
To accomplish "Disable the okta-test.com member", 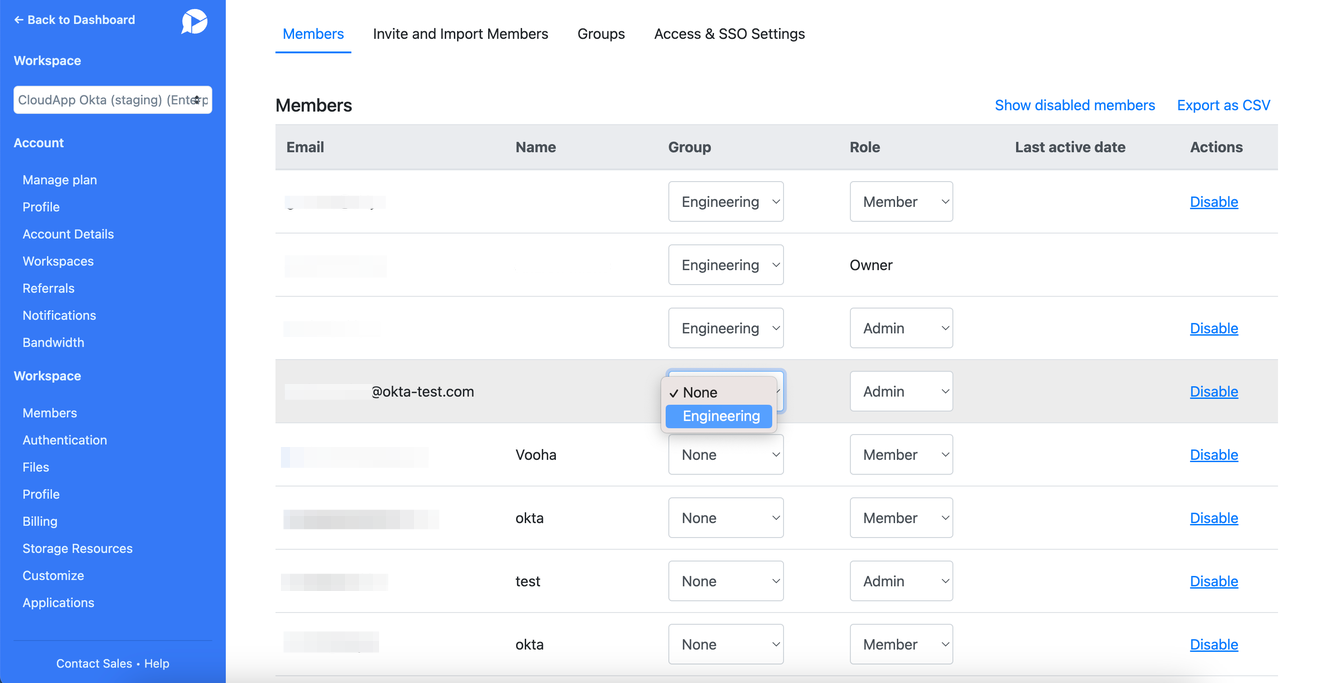I will point(1214,391).
